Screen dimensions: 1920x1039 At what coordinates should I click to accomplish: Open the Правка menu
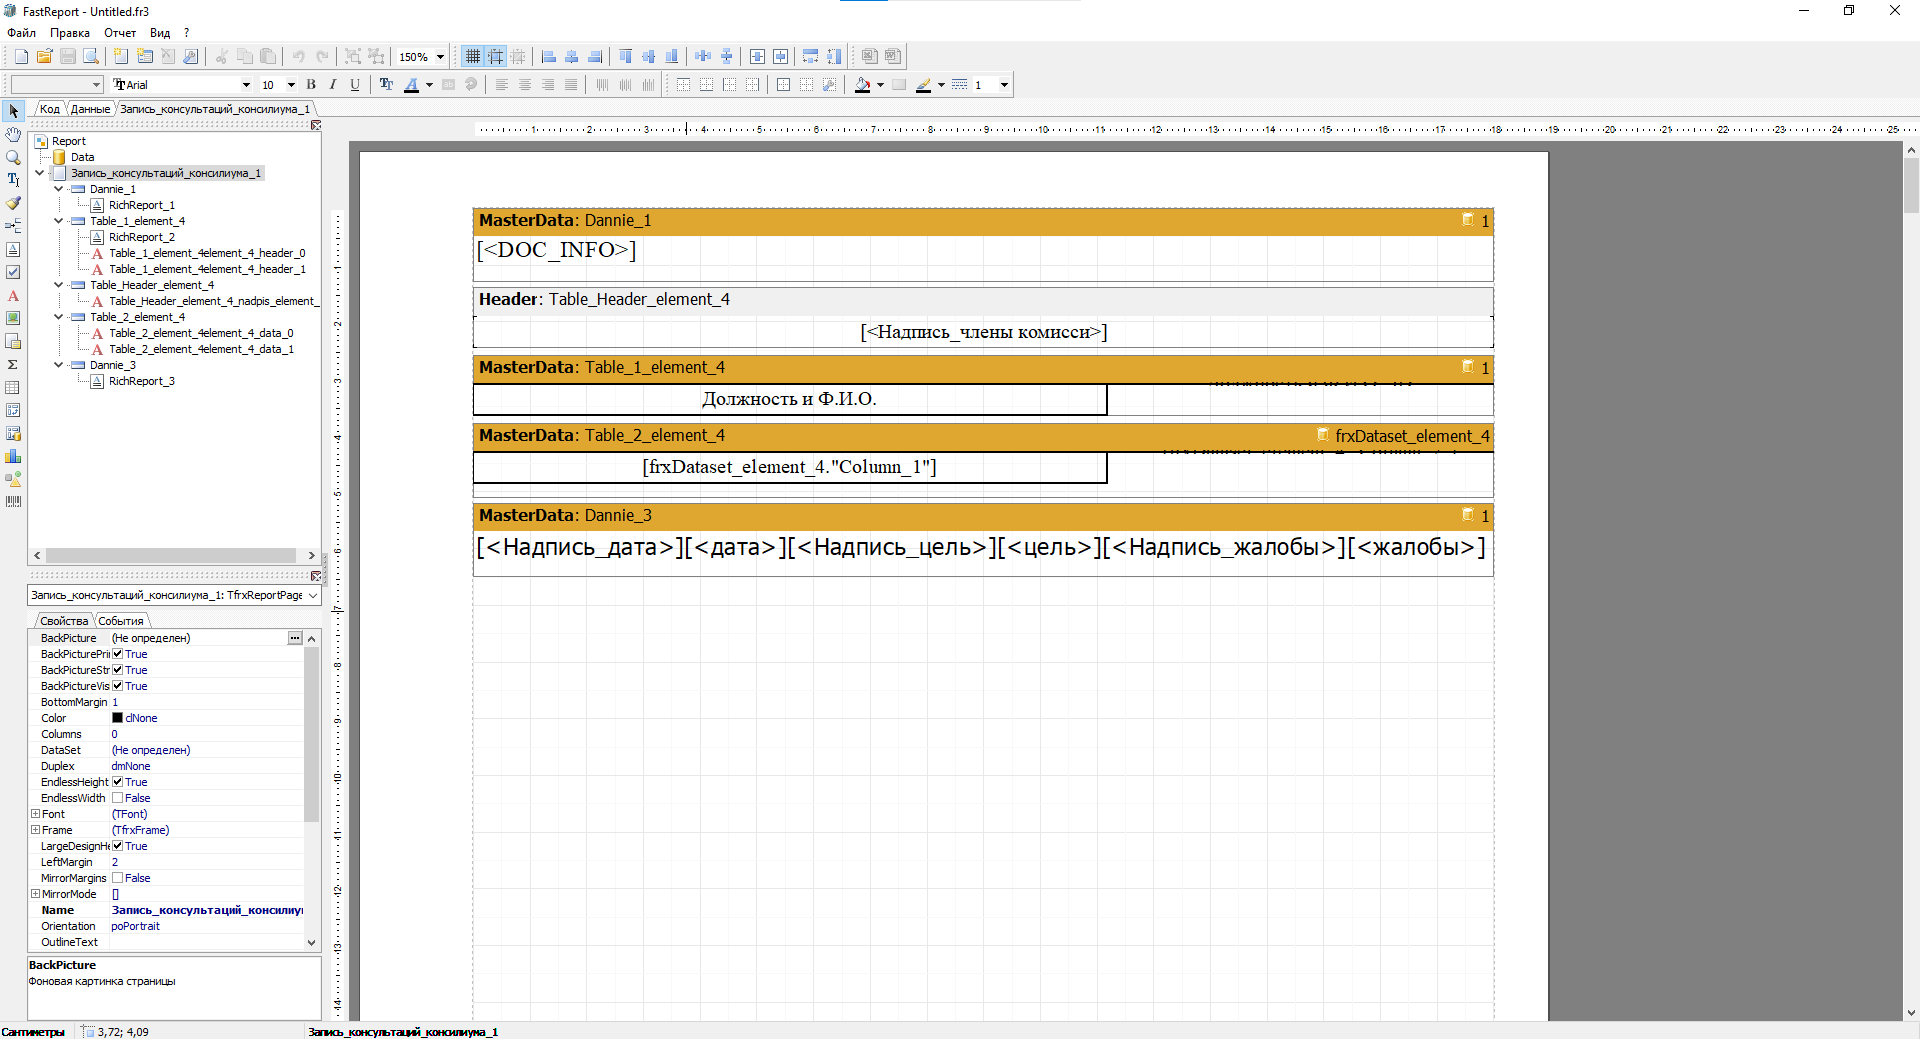tap(70, 33)
